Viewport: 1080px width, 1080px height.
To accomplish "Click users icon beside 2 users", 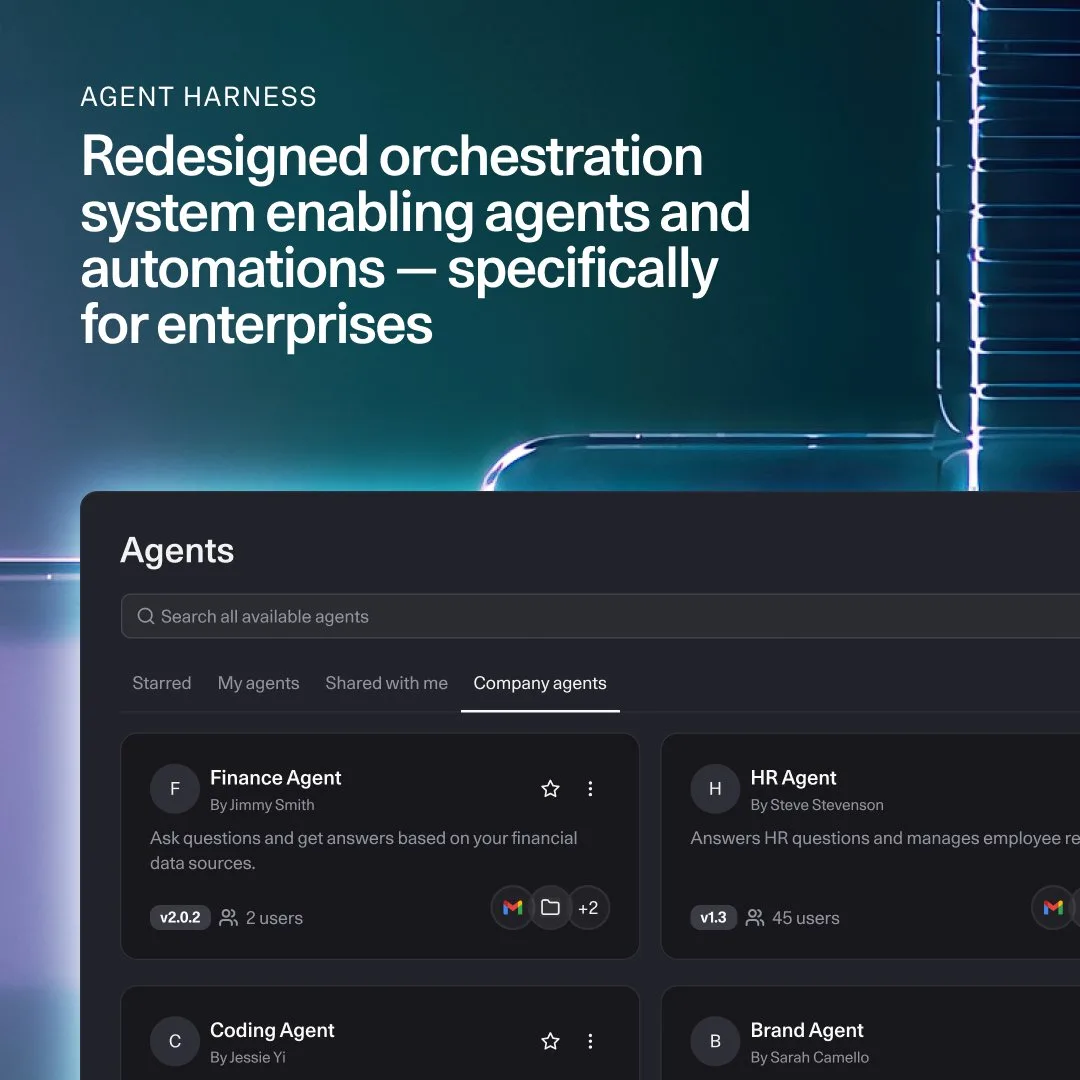I will [228, 917].
